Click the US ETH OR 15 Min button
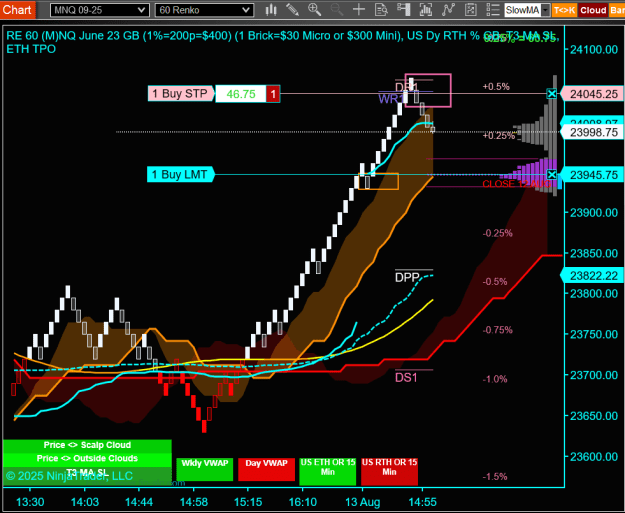The height and width of the screenshot is (513, 625). (x=328, y=471)
